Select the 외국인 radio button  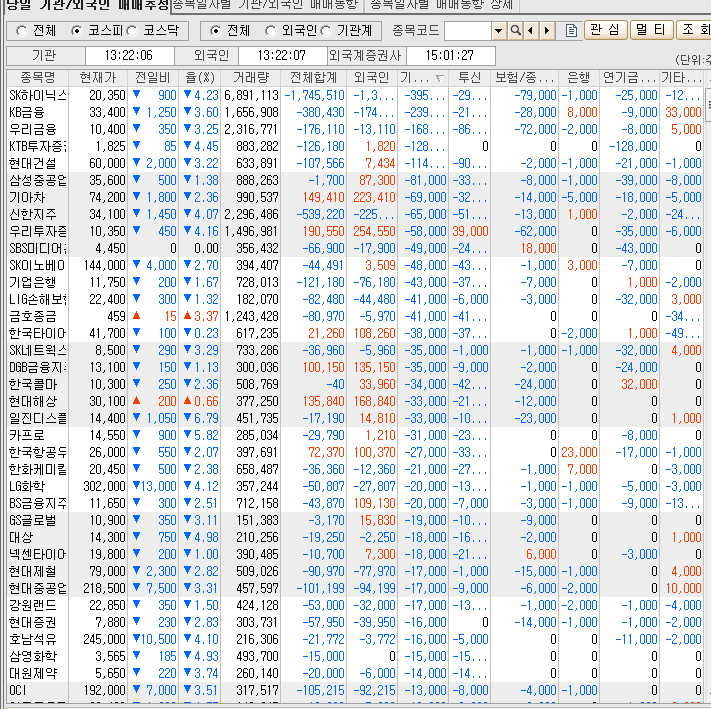point(270,31)
